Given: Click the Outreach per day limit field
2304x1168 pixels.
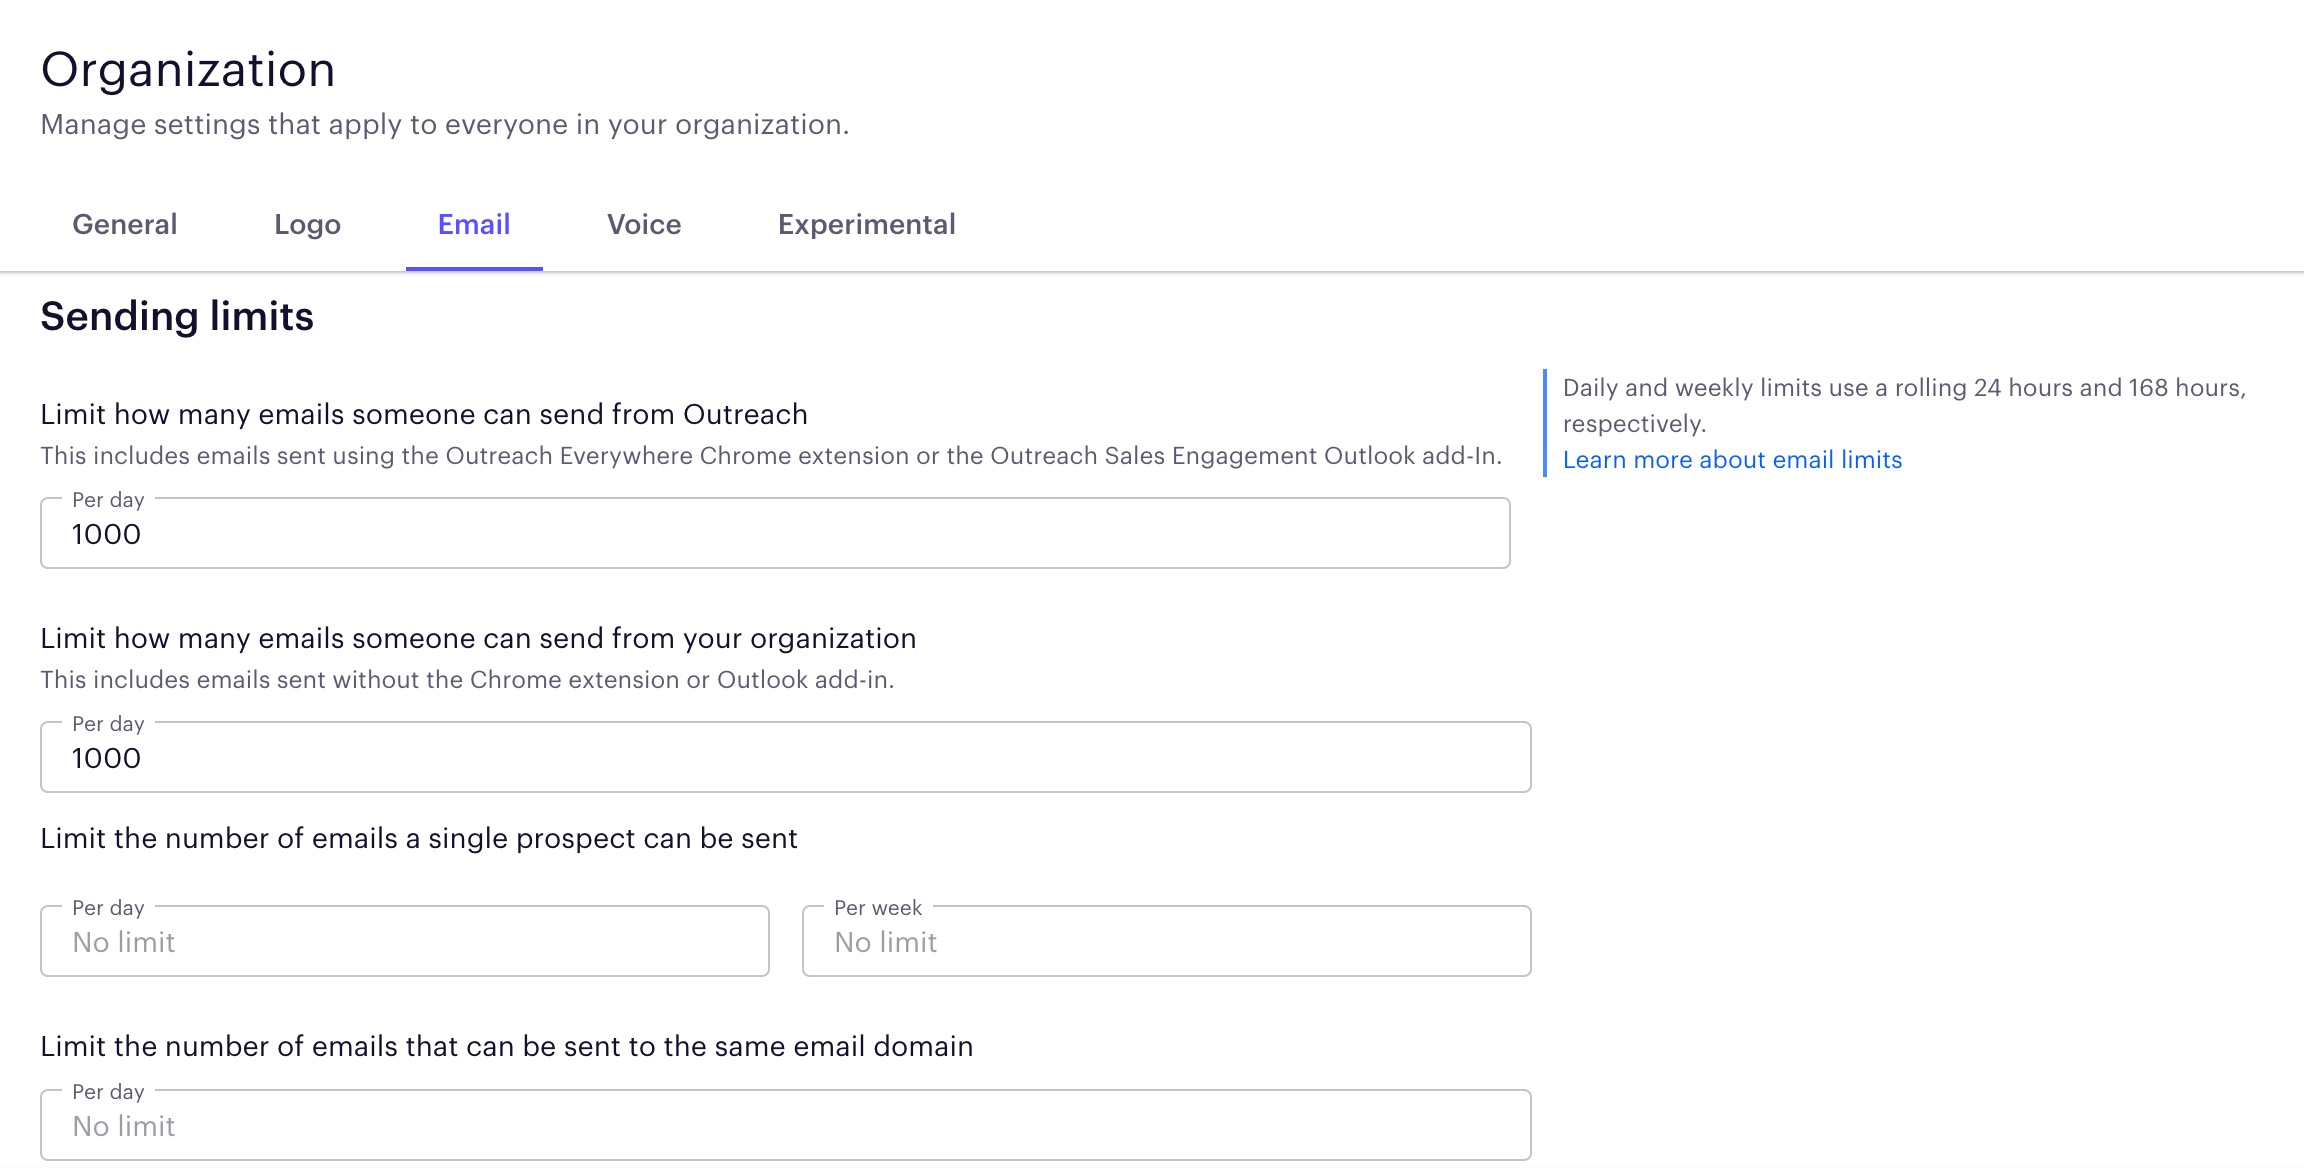Looking at the screenshot, I should point(774,534).
